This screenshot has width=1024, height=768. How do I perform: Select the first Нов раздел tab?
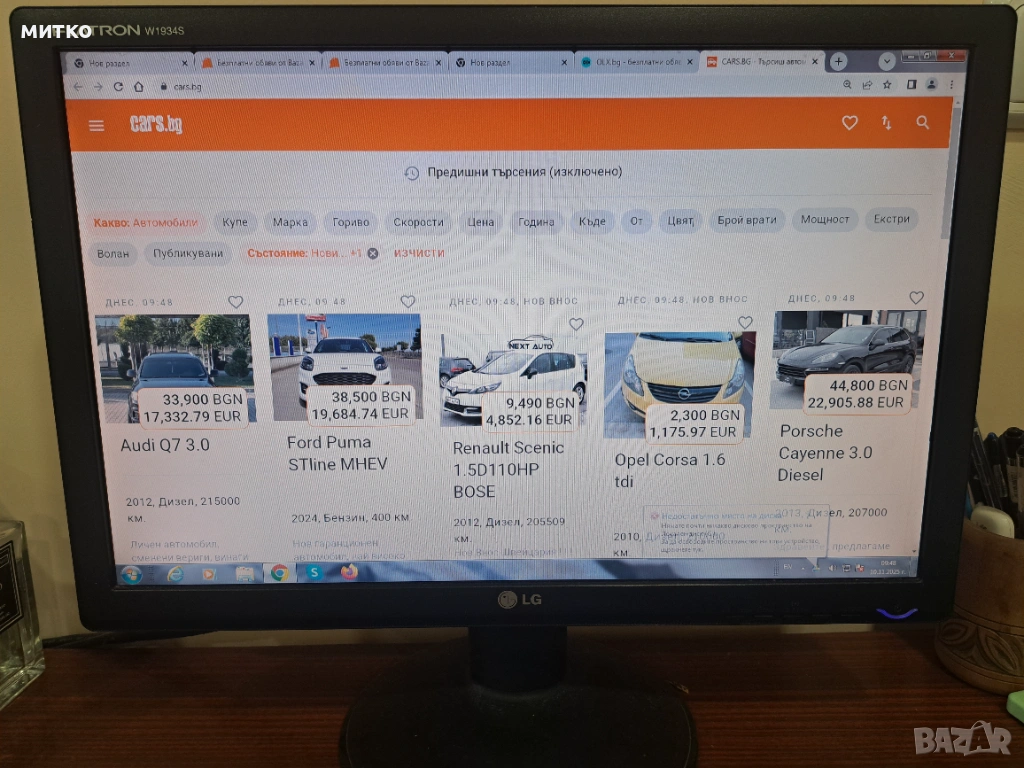tap(125, 62)
